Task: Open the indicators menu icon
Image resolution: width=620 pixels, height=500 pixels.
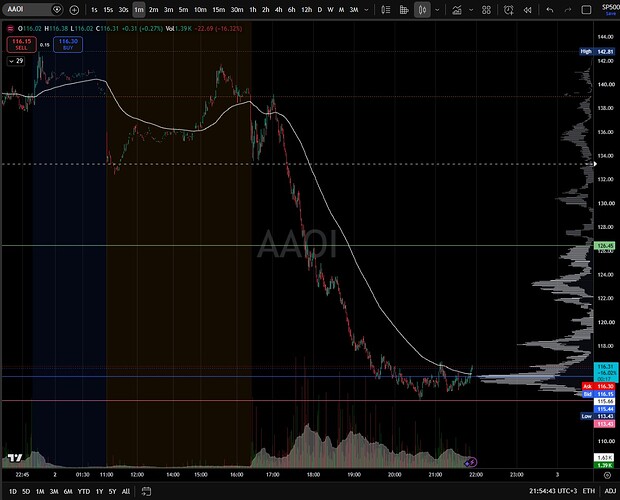Action: tap(457, 10)
